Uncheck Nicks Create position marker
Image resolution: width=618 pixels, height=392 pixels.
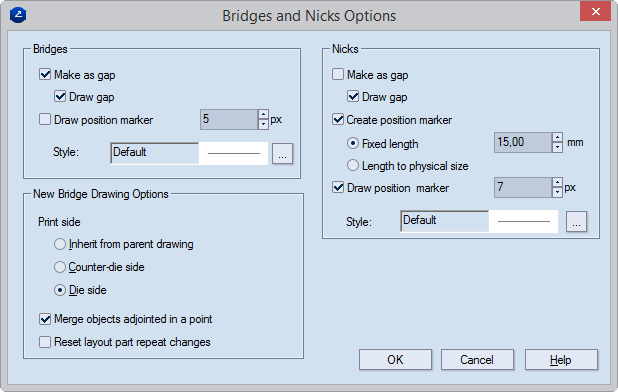[338, 119]
